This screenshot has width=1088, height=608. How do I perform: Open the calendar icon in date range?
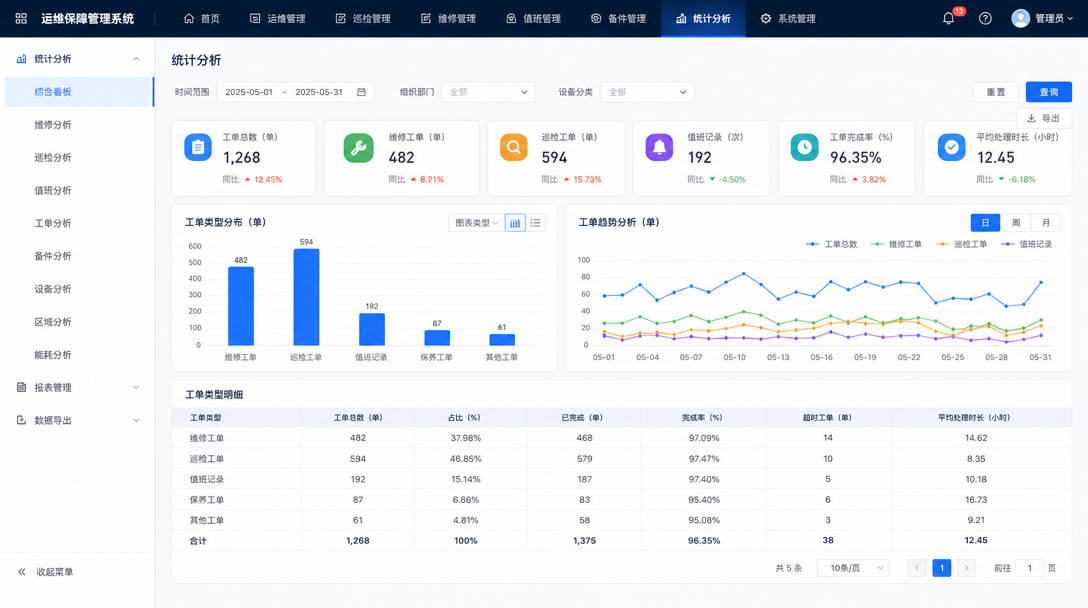[362, 92]
